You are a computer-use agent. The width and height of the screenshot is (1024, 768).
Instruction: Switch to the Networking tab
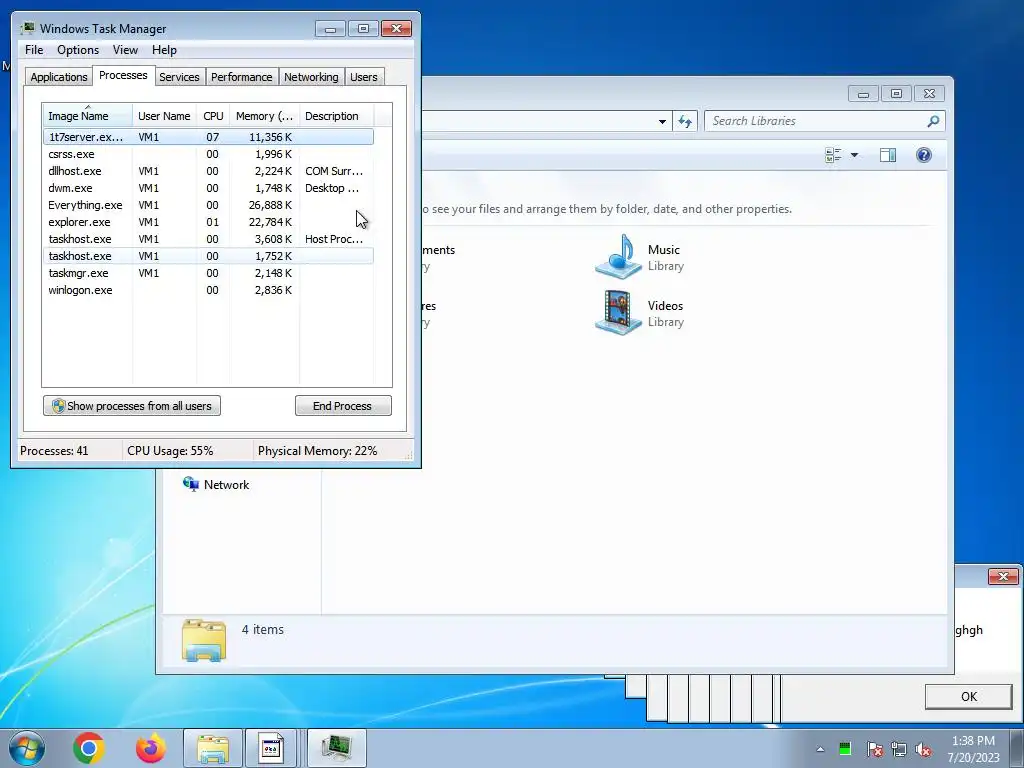(311, 77)
